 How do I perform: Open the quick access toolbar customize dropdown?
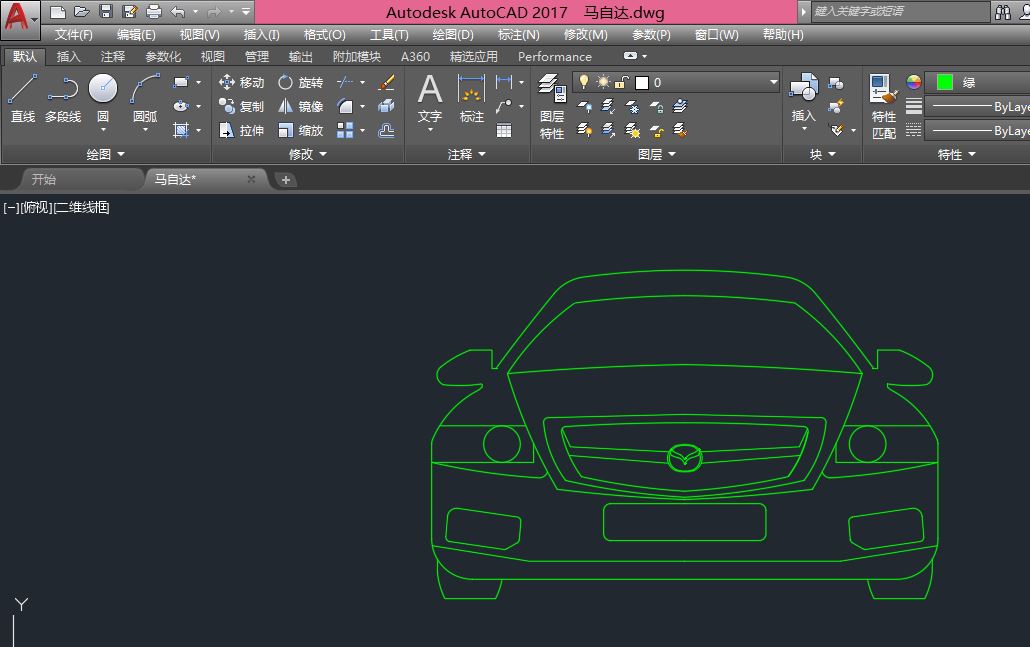(x=246, y=11)
